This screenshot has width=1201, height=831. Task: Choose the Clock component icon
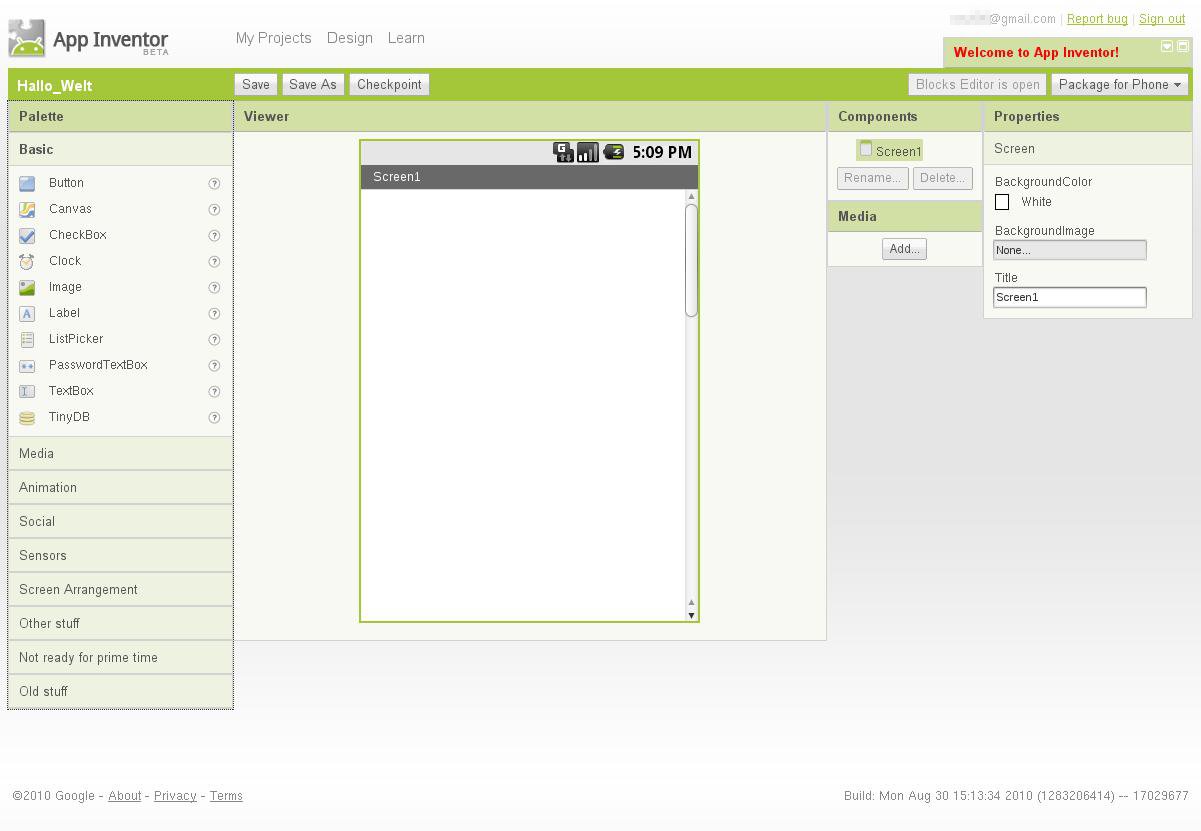click(27, 261)
